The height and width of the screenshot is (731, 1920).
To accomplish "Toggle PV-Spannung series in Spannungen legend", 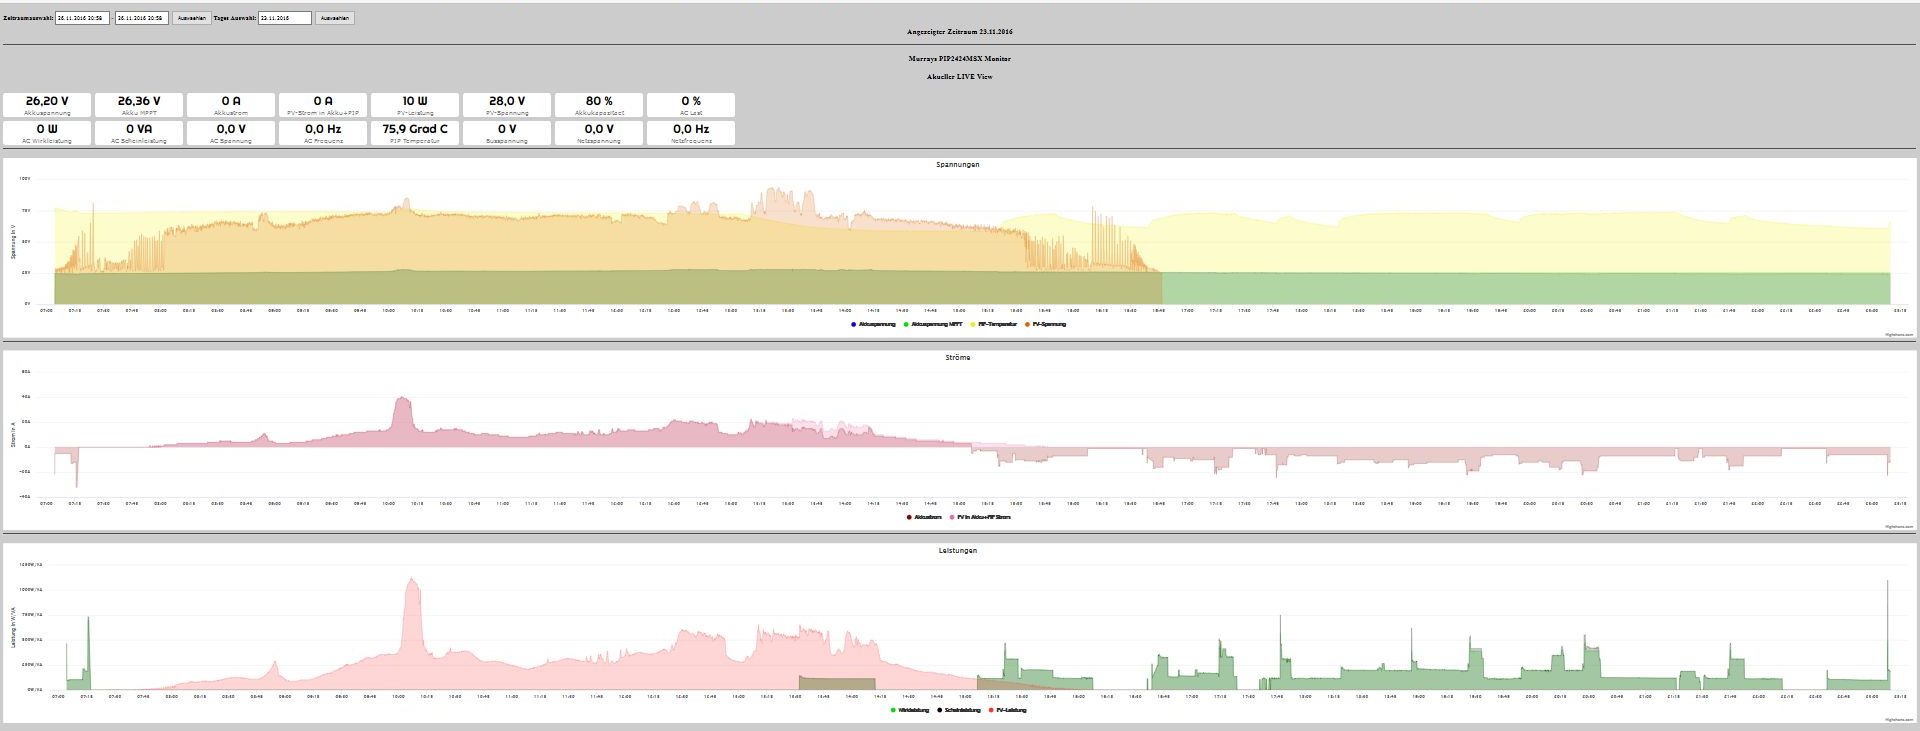I will point(1046,324).
